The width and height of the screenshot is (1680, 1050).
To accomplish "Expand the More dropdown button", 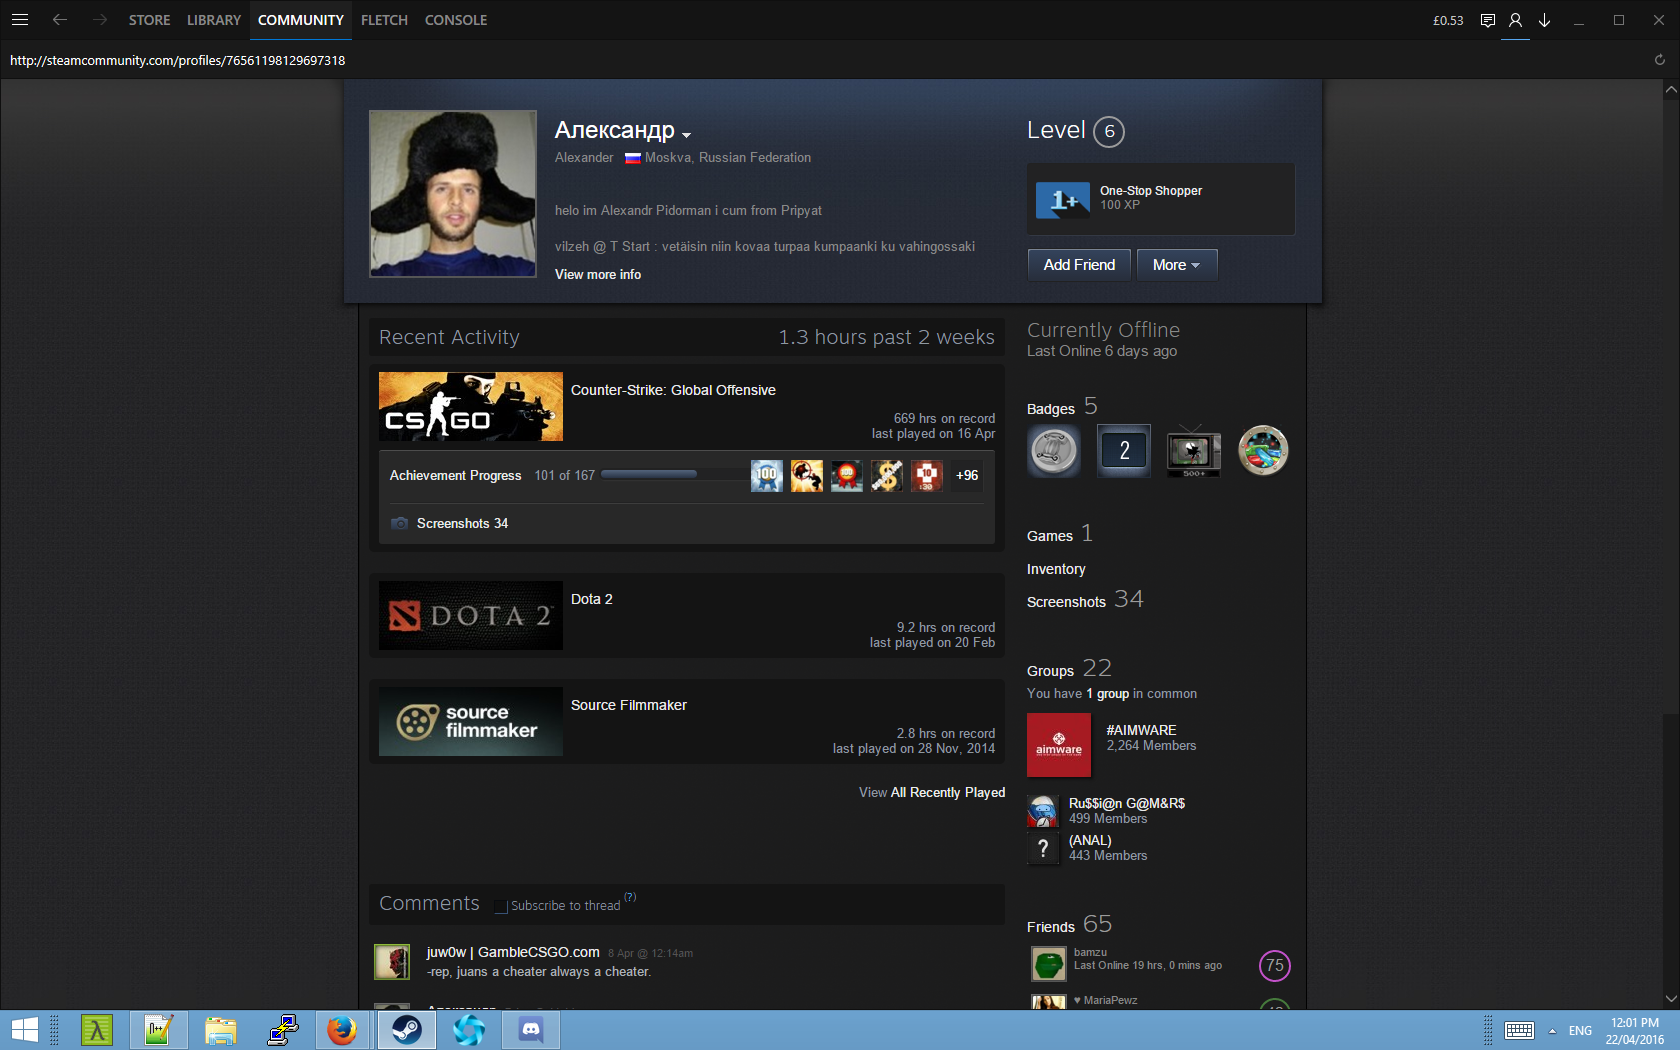I will pos(1176,265).
